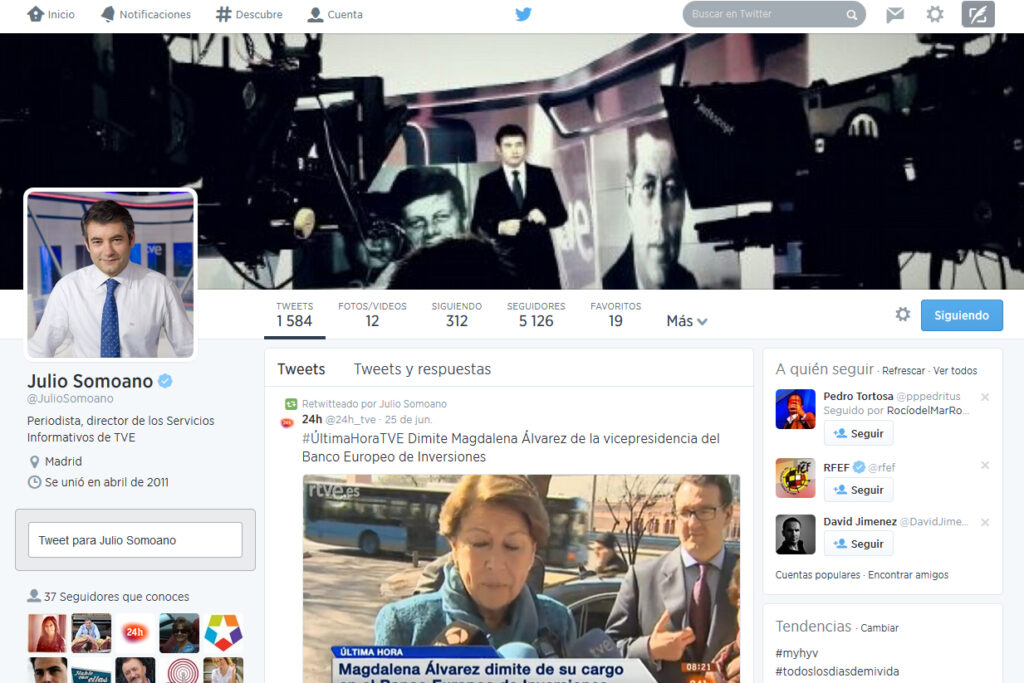Go to Inicio home tab

click(x=50, y=14)
